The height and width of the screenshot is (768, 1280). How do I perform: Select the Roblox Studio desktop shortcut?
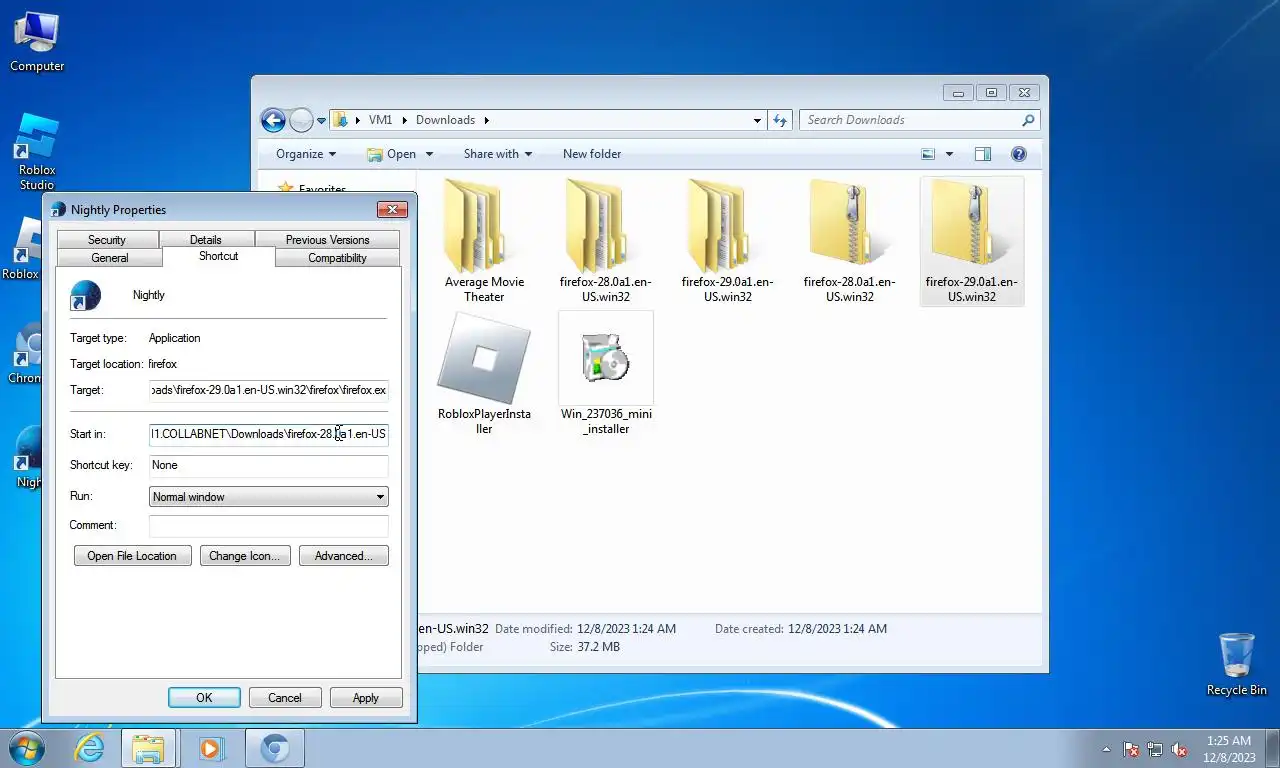(37, 152)
